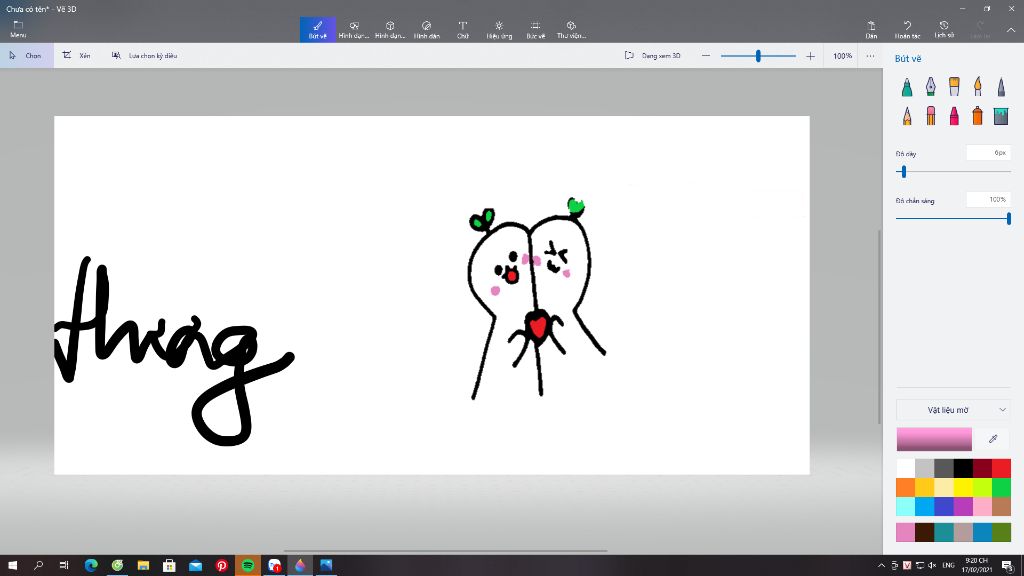Image resolution: width=1024 pixels, height=576 pixels.
Task: Select the Fill bucket tool
Action: [1001, 116]
